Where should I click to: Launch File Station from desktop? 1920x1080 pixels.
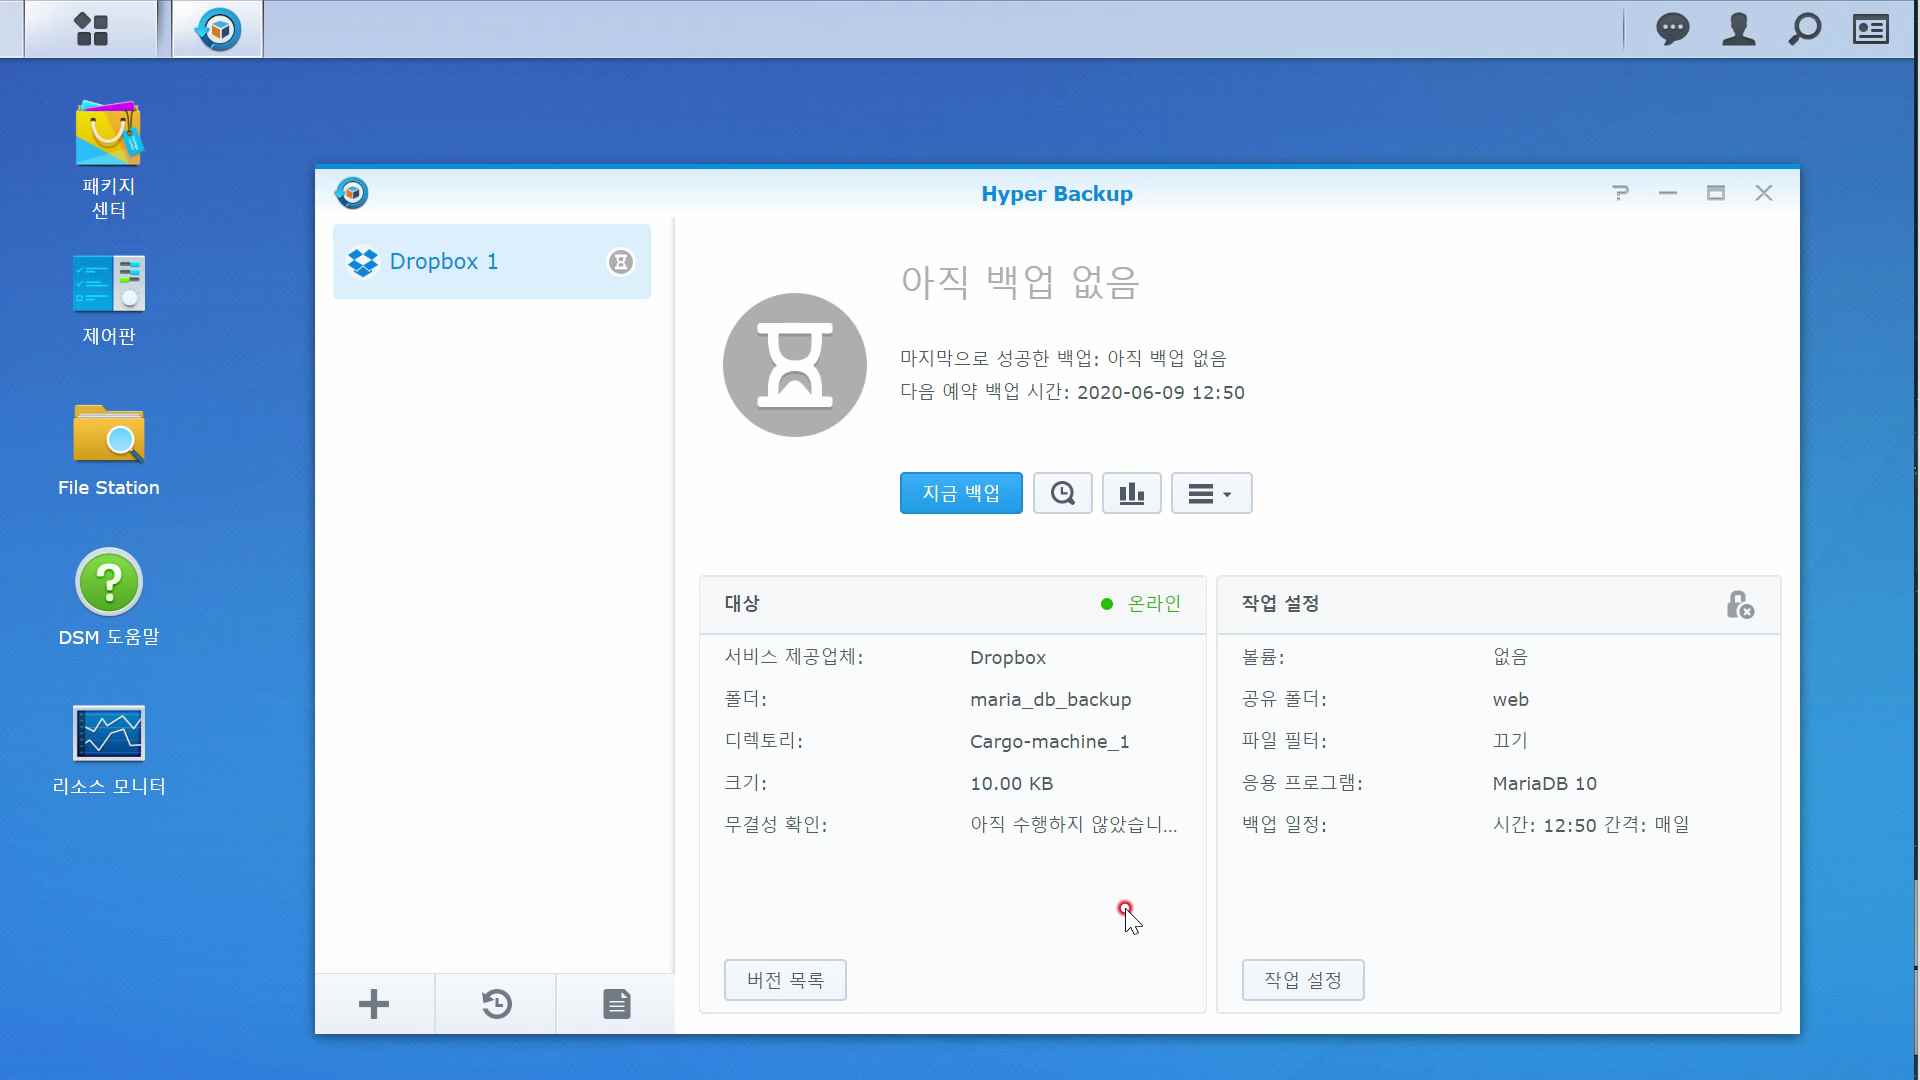pos(109,450)
